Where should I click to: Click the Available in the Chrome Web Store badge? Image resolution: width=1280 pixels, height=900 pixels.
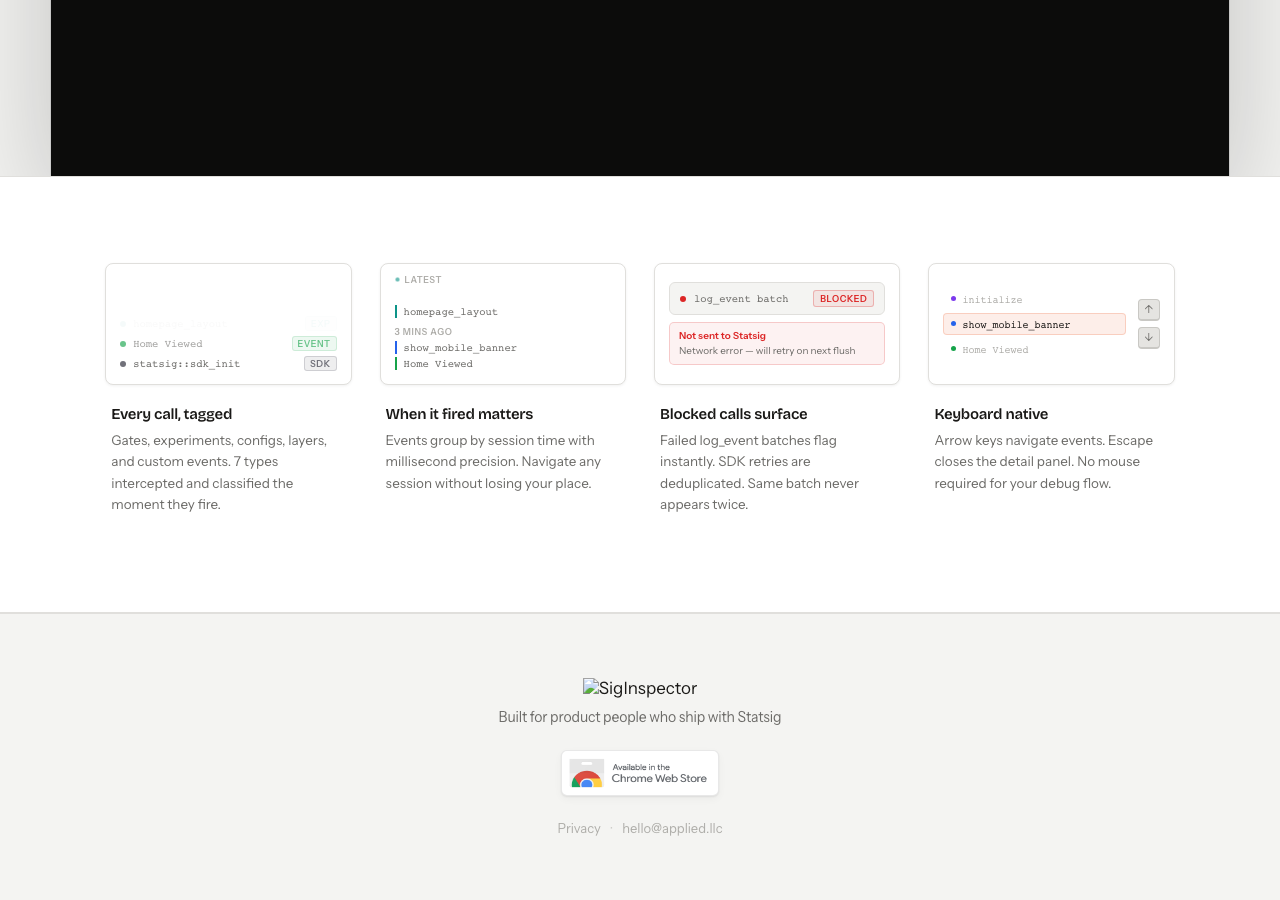coord(640,772)
